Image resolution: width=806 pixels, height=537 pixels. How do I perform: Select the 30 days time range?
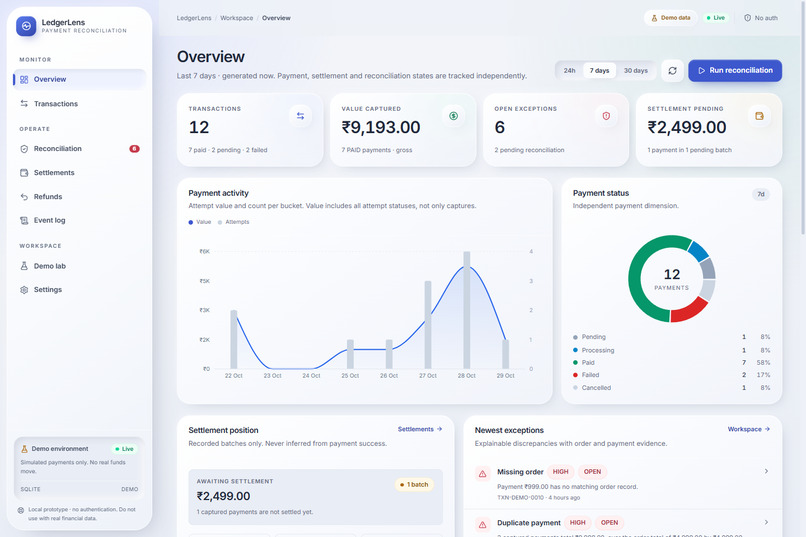click(636, 71)
